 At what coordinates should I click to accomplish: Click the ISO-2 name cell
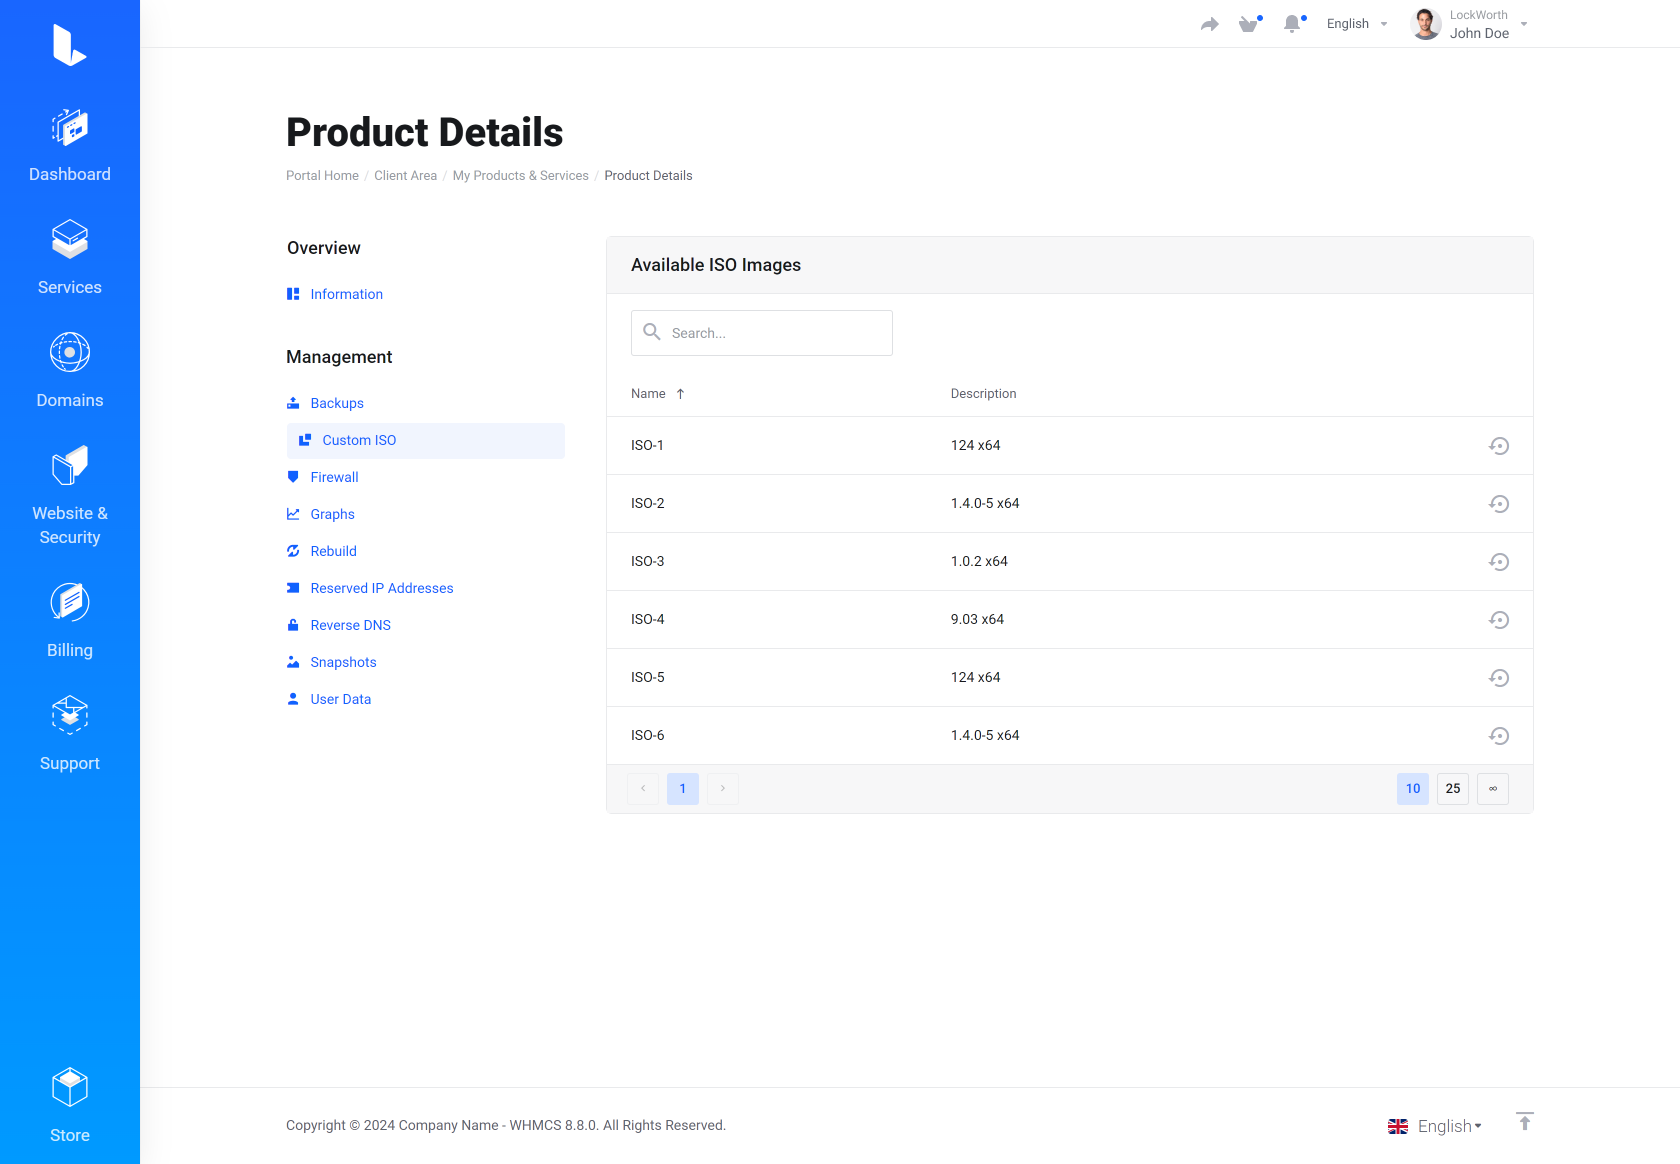click(x=647, y=504)
